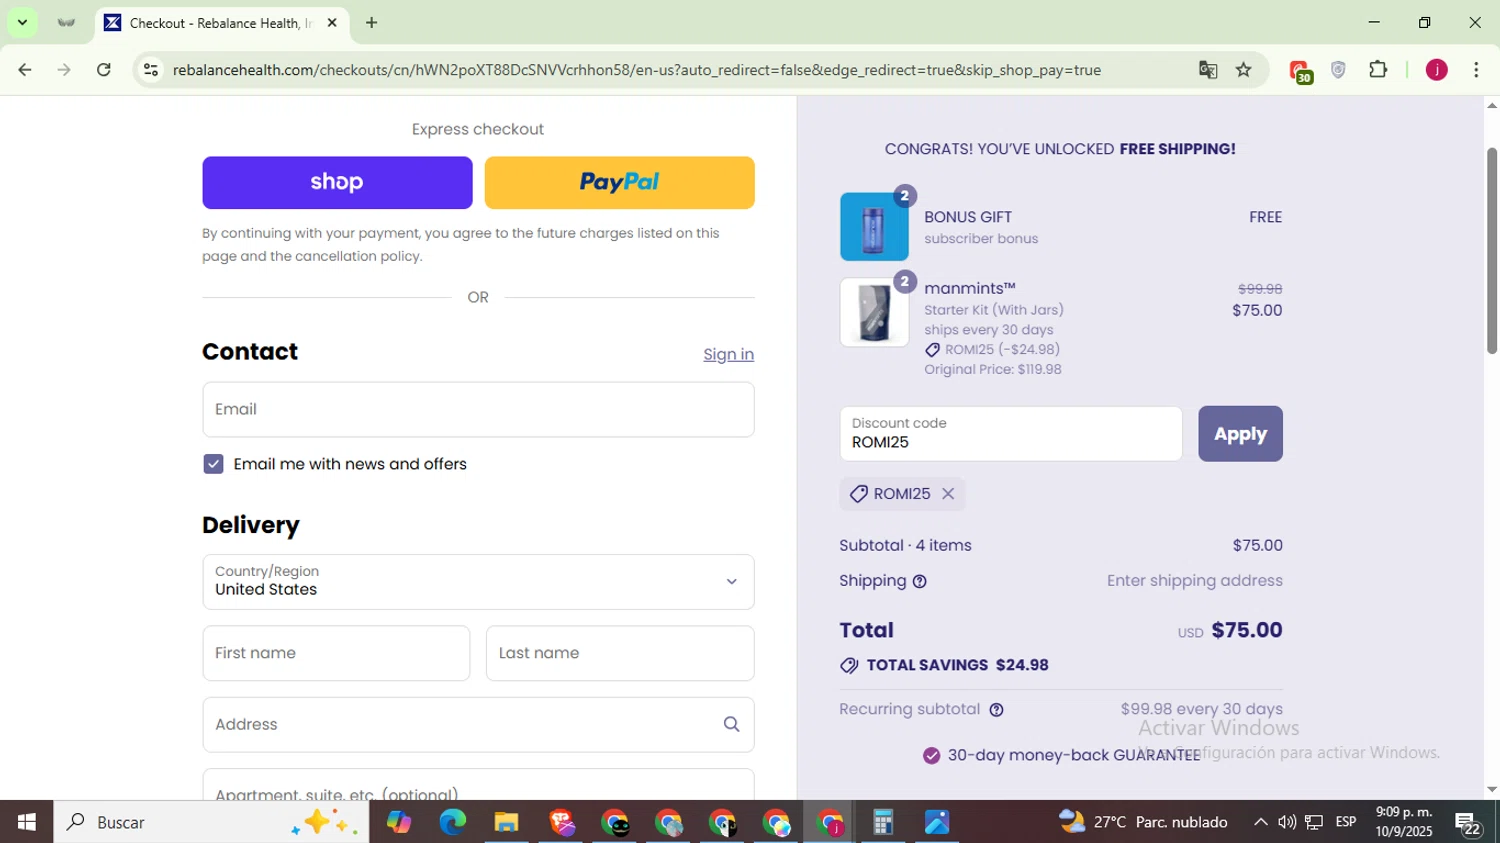Screen dimensions: 1500x843
Task: Click the address search magnifier icon
Action: pos(731,724)
